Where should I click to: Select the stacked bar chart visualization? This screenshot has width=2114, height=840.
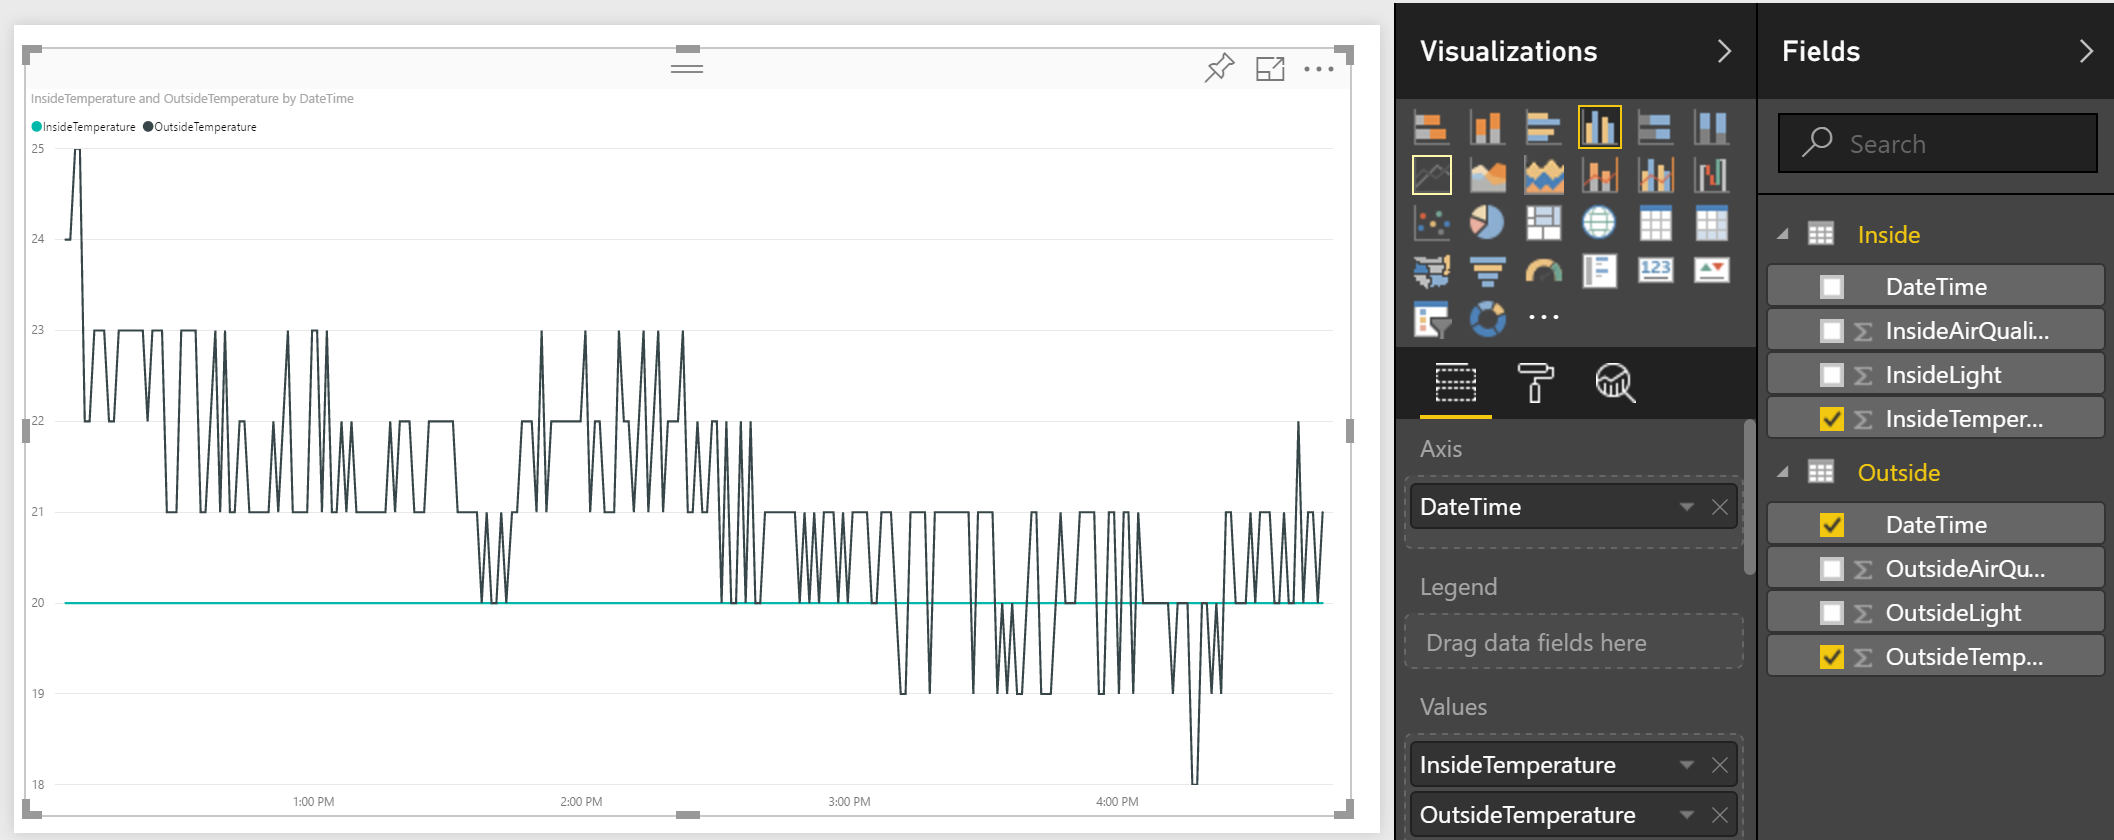pos(1432,128)
